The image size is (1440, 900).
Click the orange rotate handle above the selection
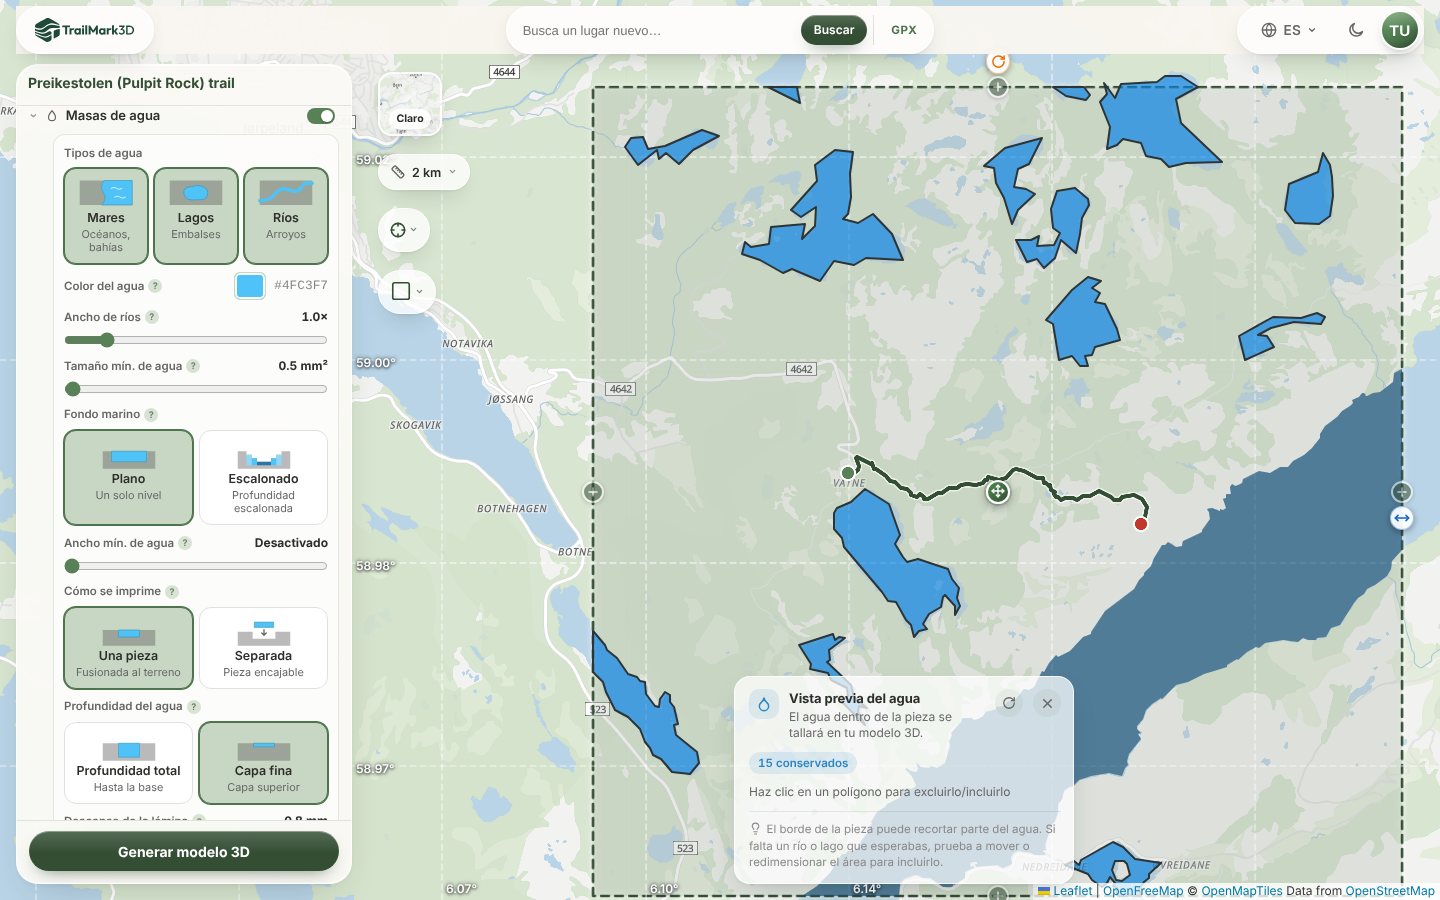click(x=998, y=61)
